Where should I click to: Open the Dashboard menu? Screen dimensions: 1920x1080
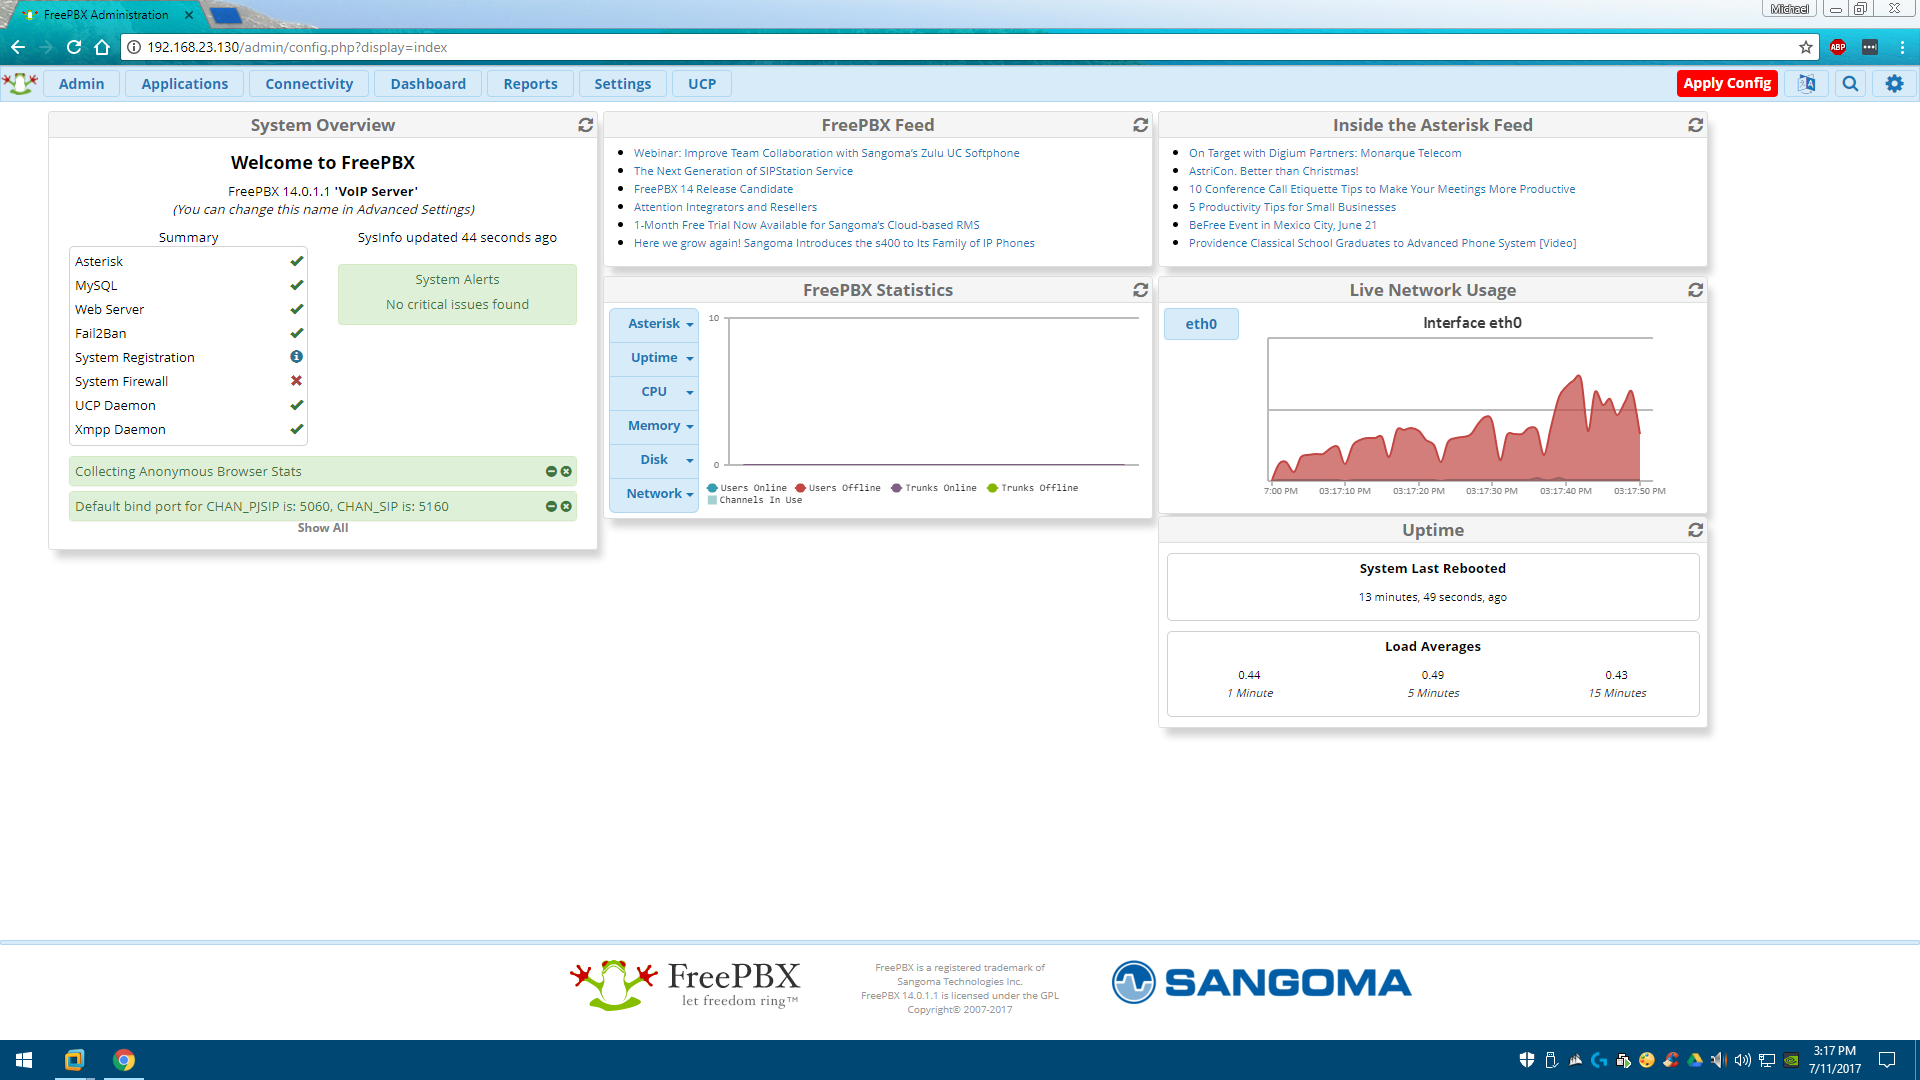[x=428, y=84]
